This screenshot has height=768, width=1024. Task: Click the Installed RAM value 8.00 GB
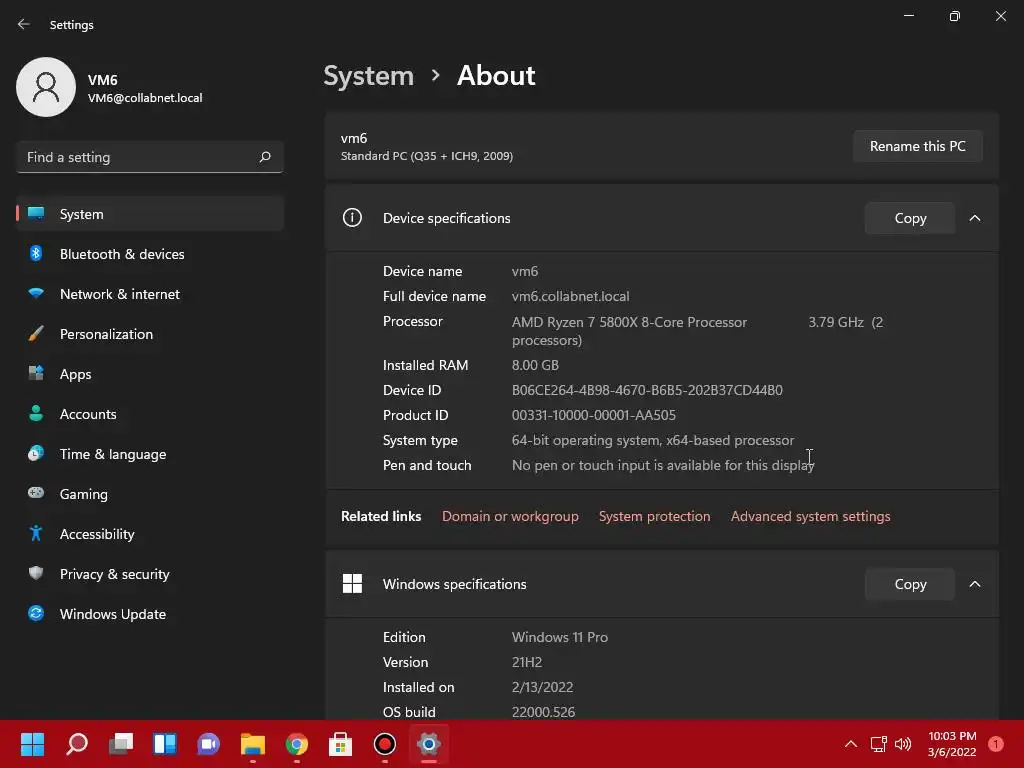coord(535,365)
